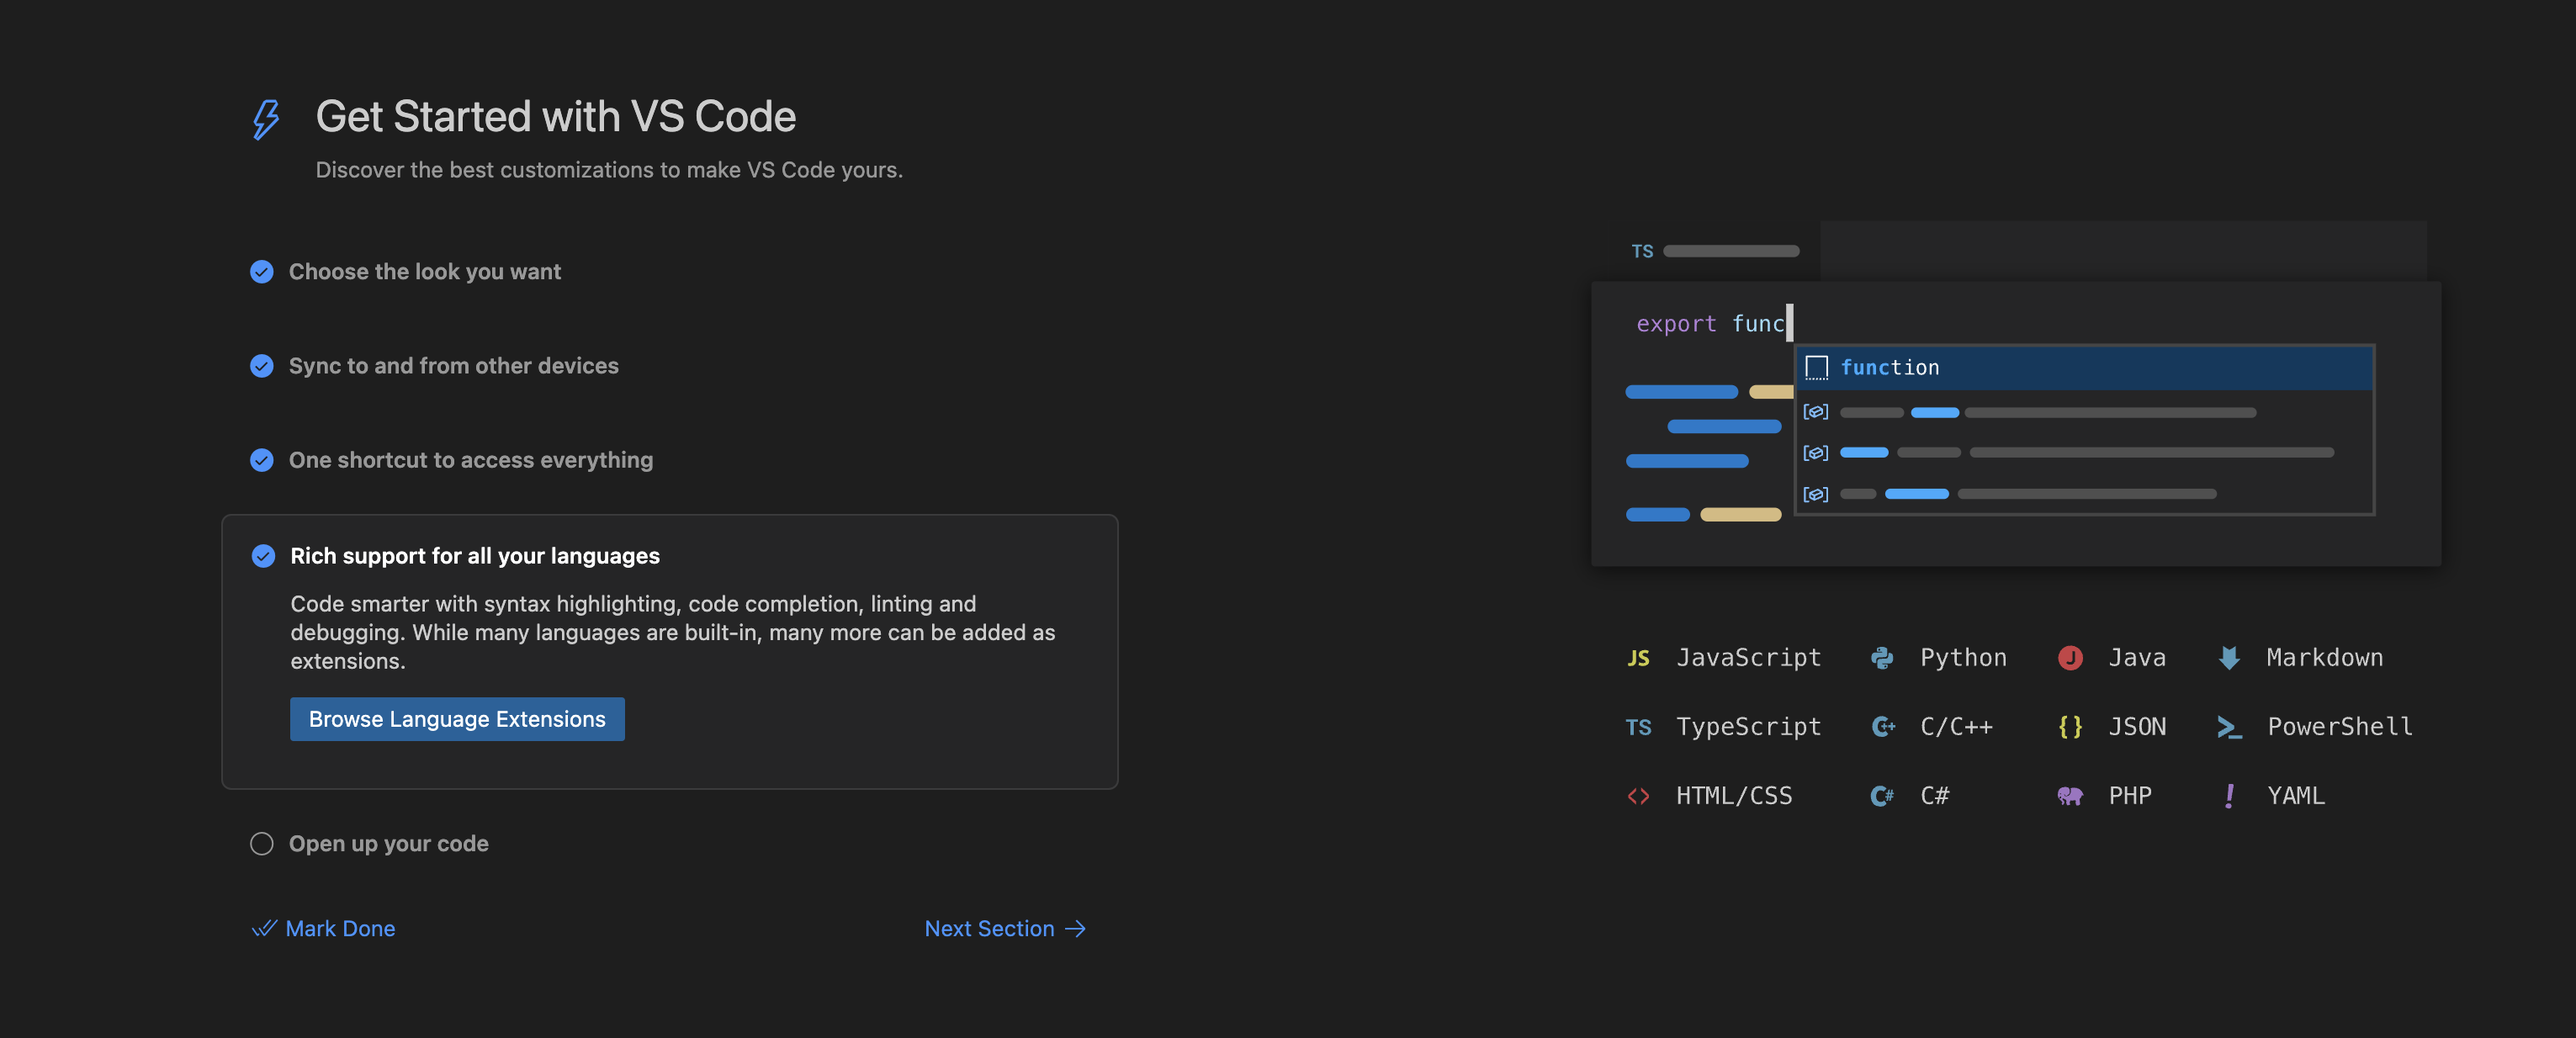
Task: Click Browse Language Extensions button
Action: click(457, 719)
